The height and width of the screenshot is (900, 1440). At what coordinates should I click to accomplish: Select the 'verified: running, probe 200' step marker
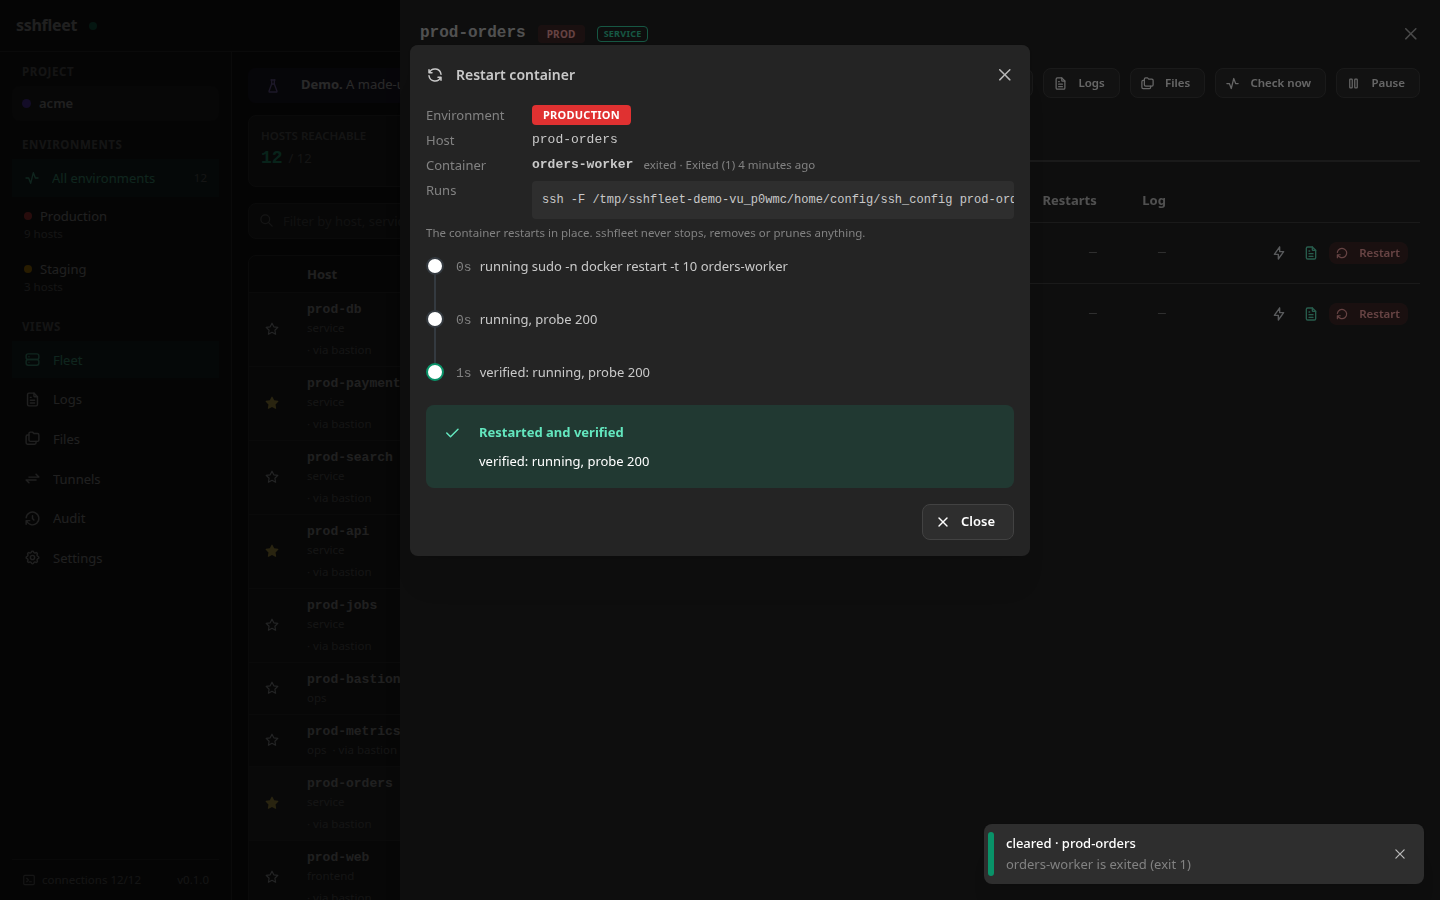435,372
